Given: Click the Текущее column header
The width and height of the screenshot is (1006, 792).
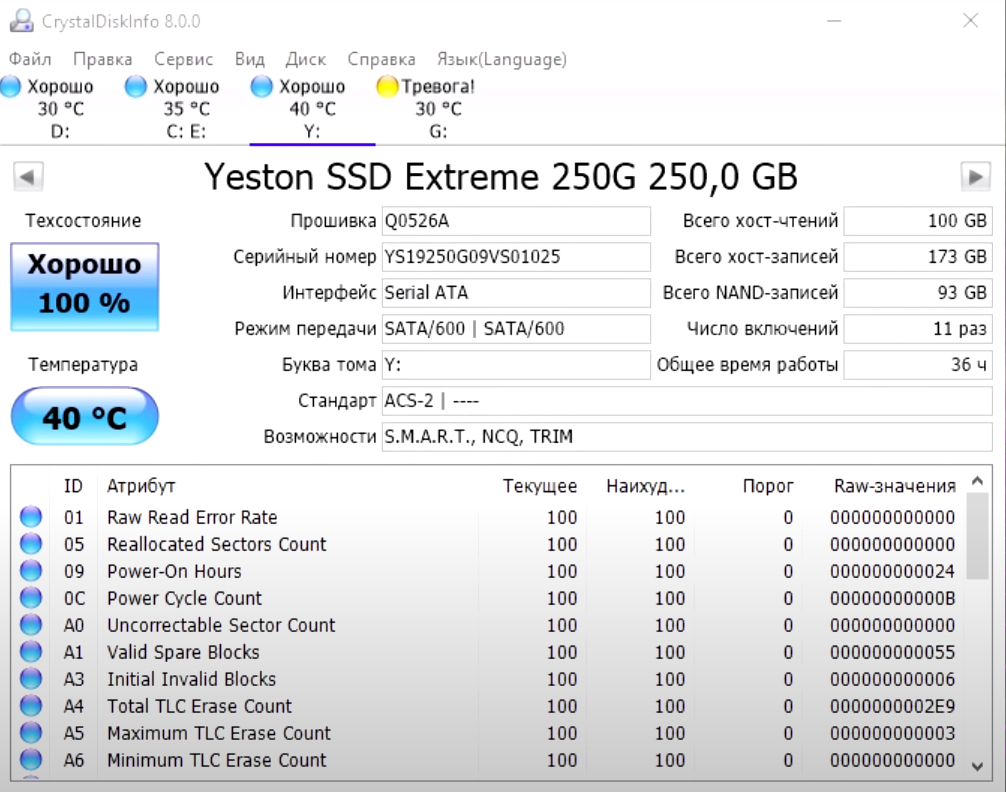Looking at the screenshot, I should (x=540, y=486).
